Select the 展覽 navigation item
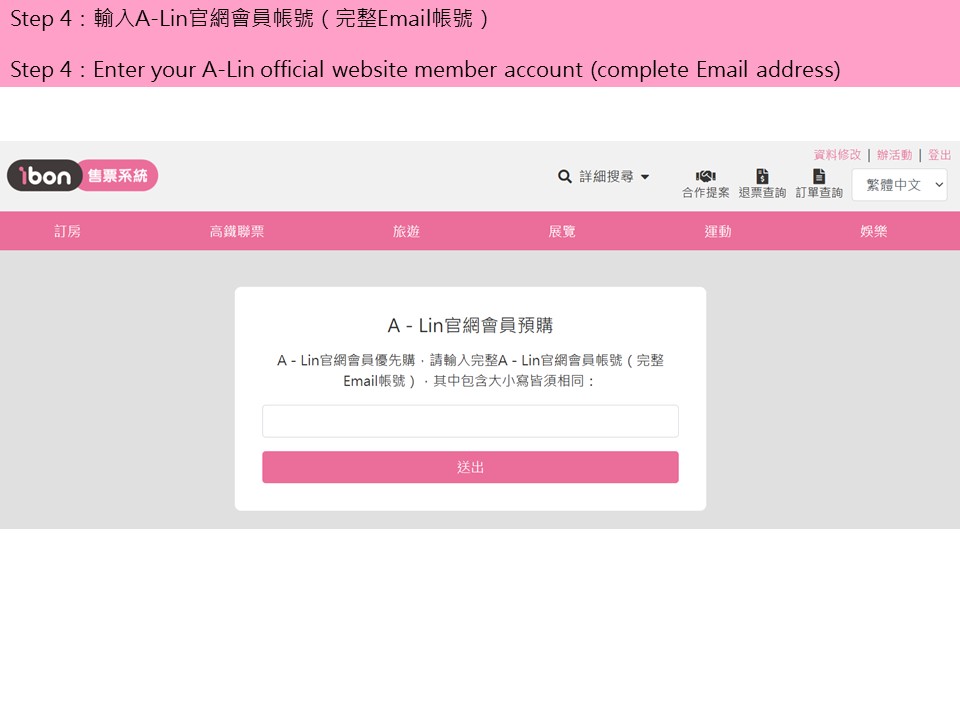Screen dimensions: 960x720 [562, 231]
